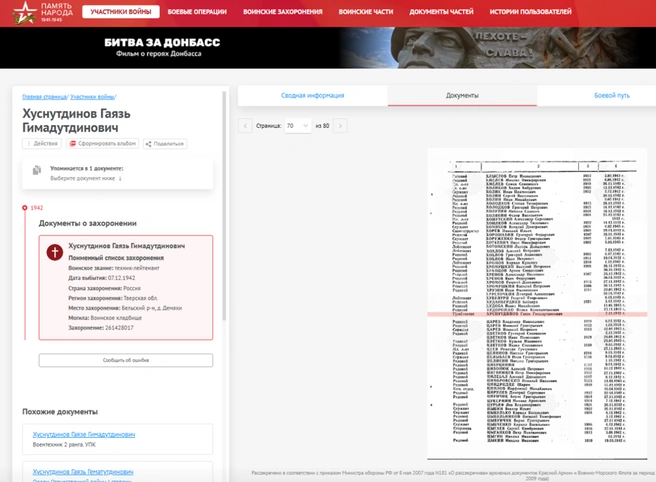This screenshot has width=656, height=482.
Task: Click Воинское звание техник-лейтенант text
Action: [x=114, y=268]
